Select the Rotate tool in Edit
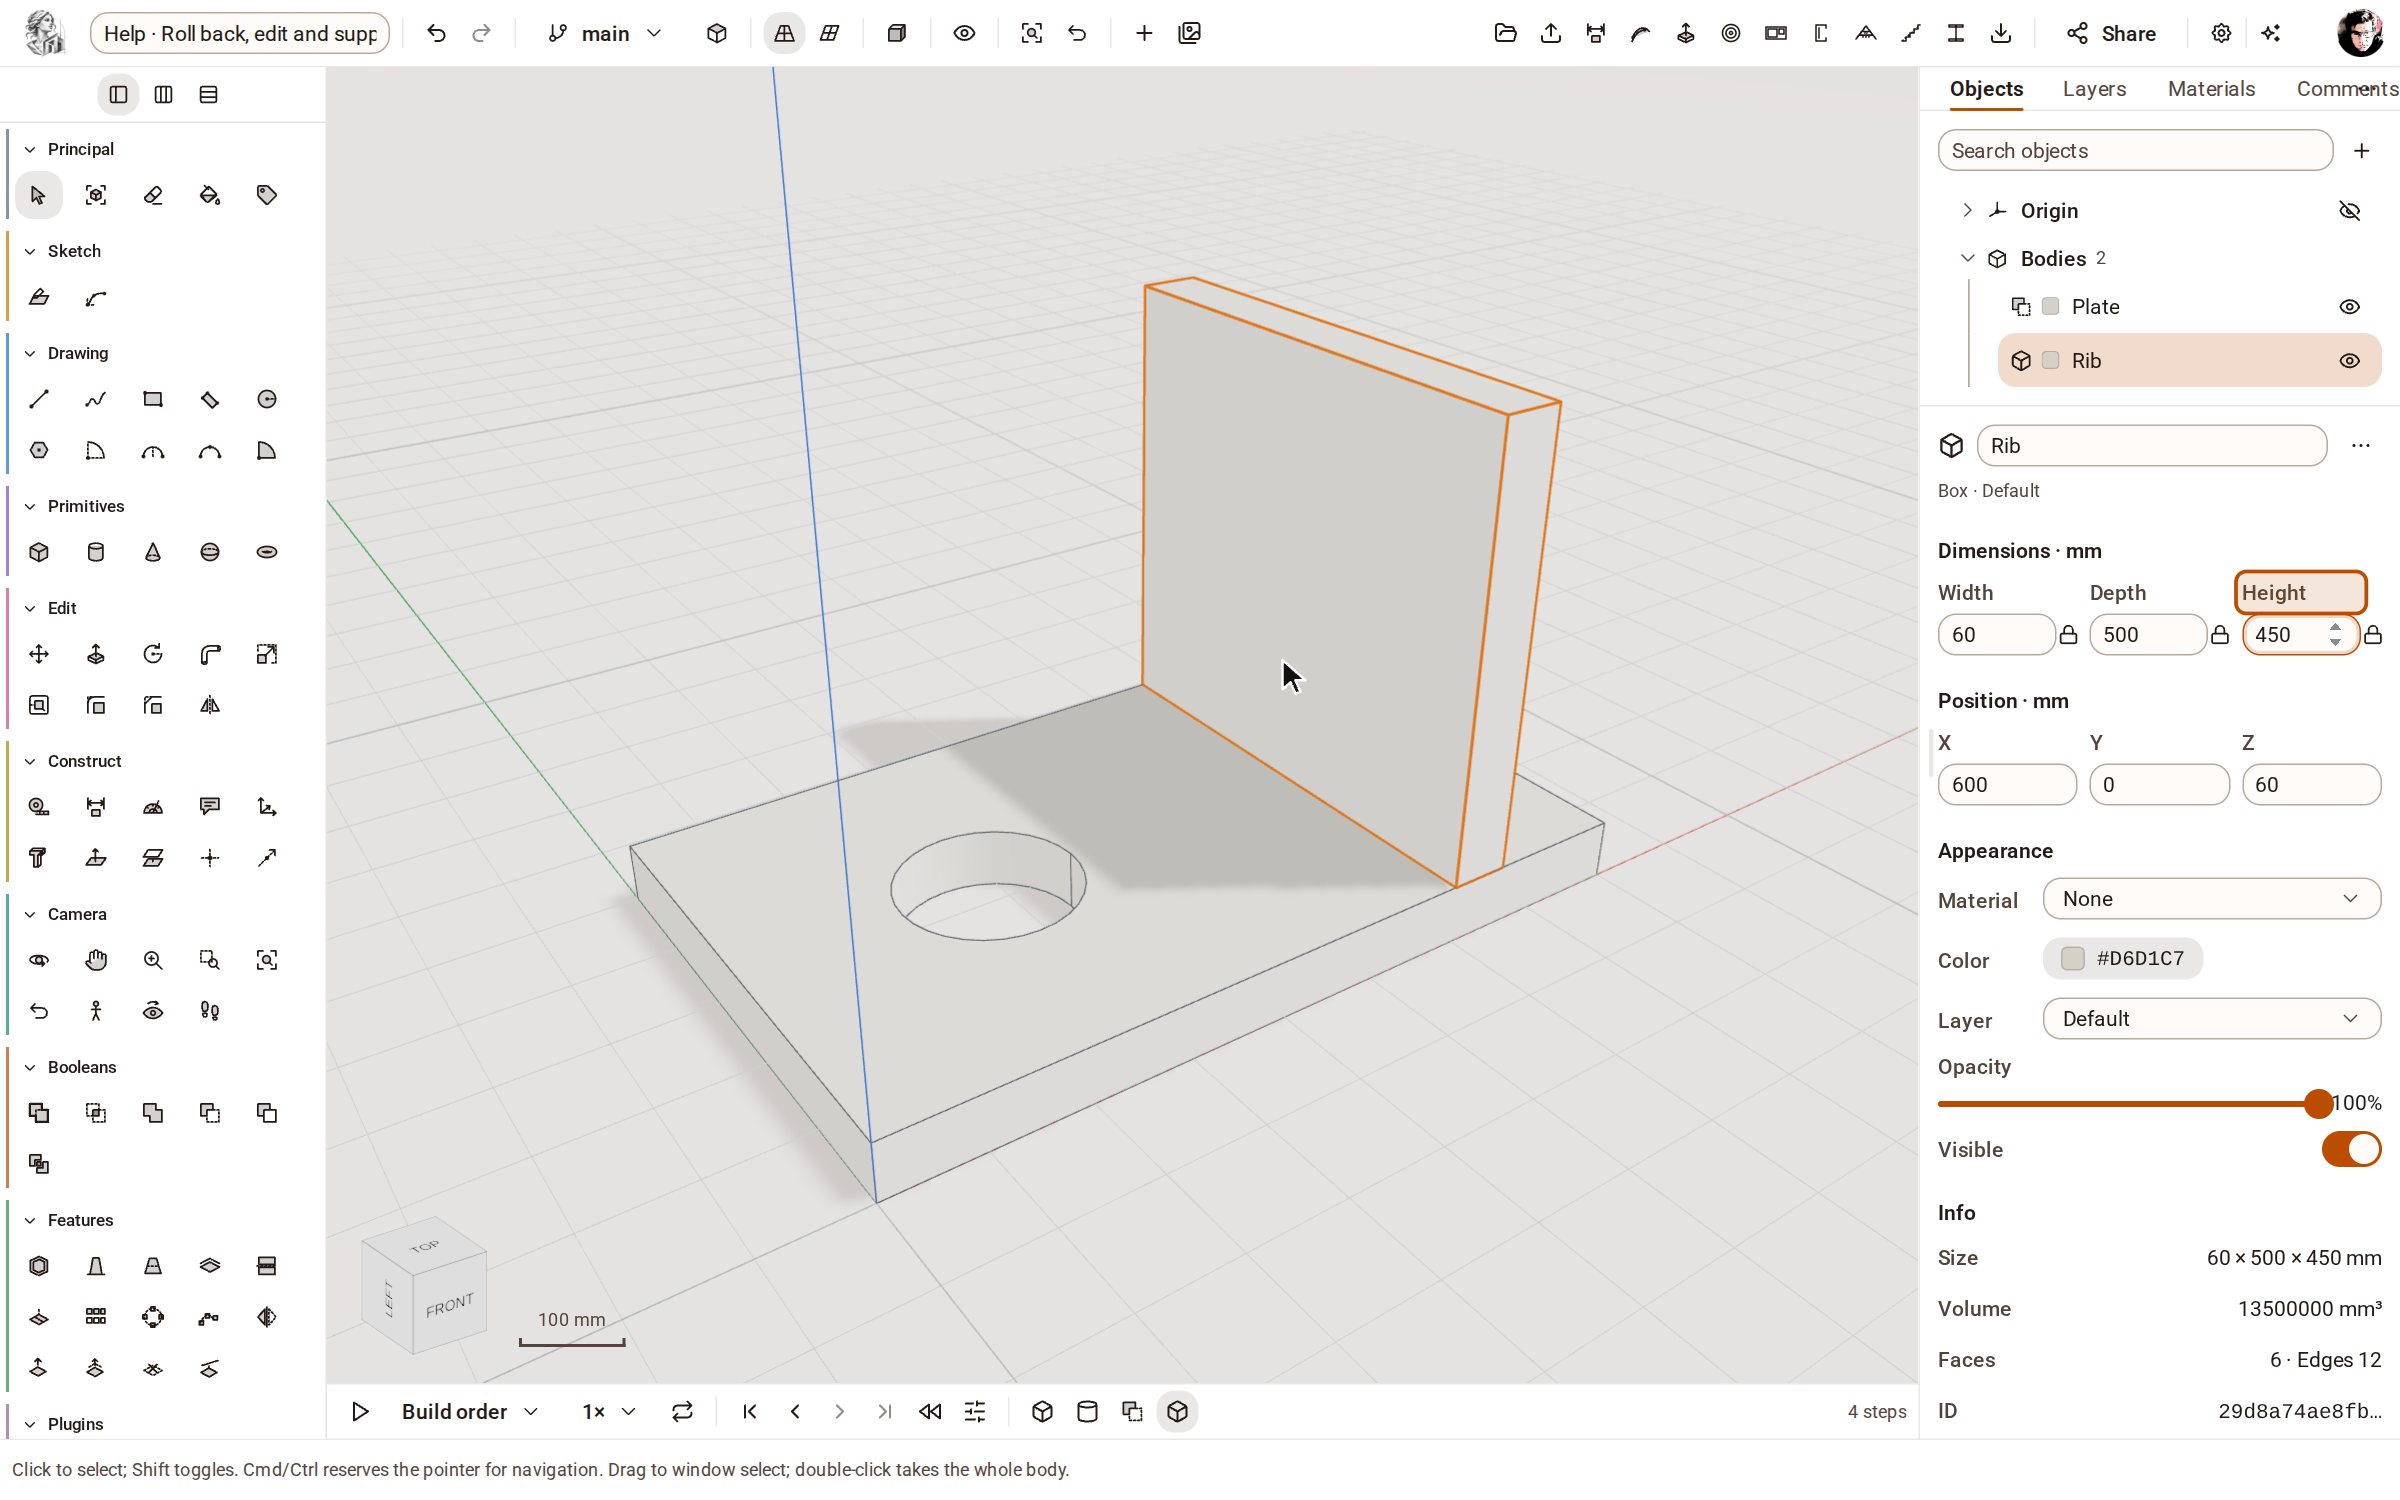2400x1500 pixels. [x=153, y=654]
